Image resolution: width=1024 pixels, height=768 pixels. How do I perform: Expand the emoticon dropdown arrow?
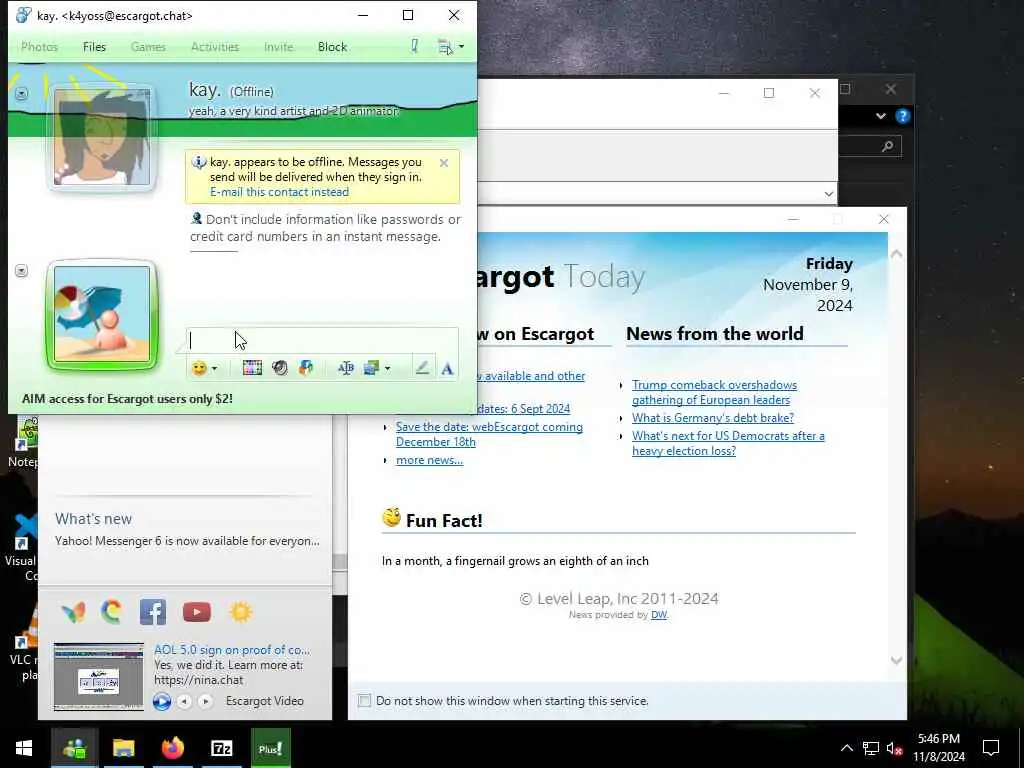click(x=214, y=369)
